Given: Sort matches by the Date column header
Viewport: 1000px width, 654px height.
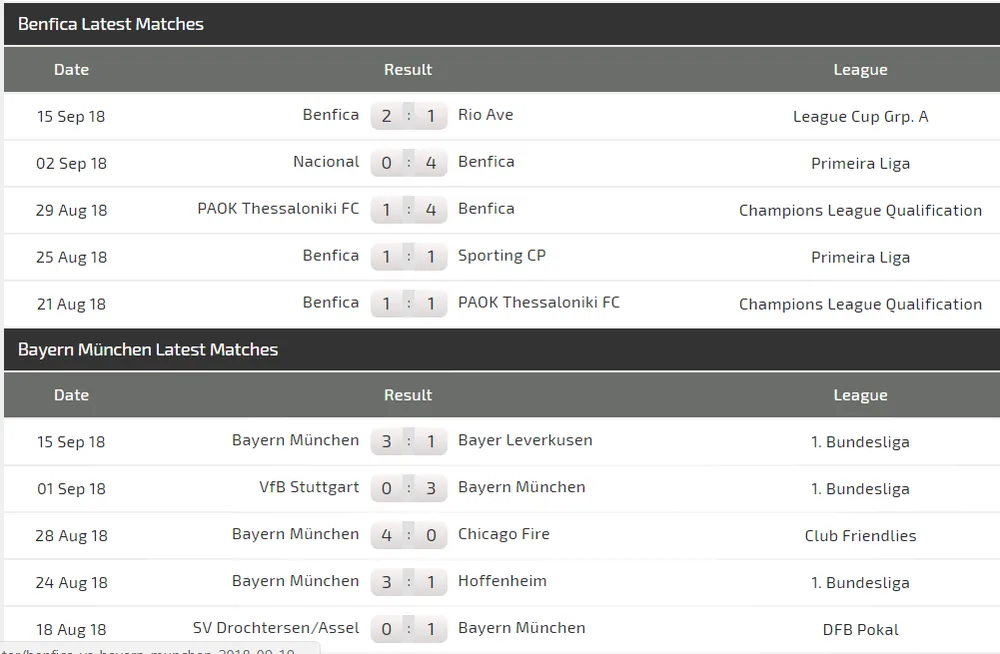Looking at the screenshot, I should pyautogui.click(x=71, y=69).
